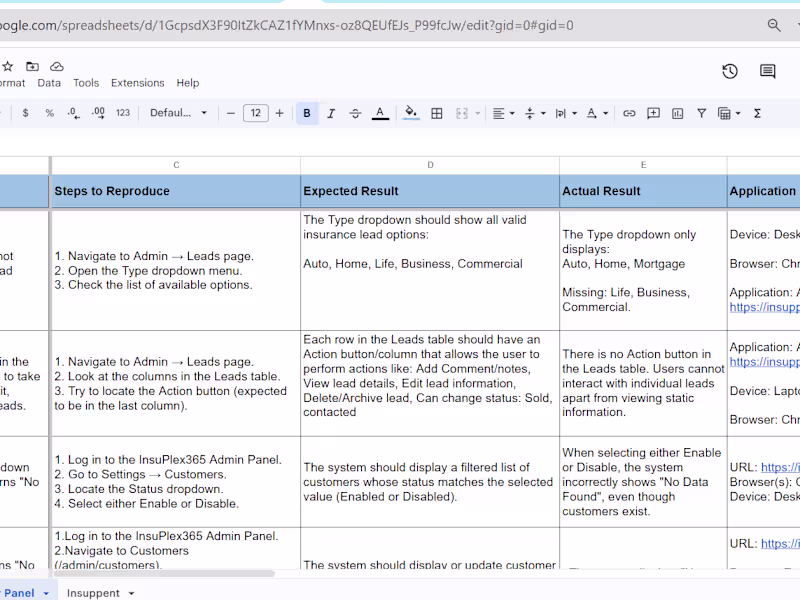
Task: Open text wrapping dropdown
Action: click(x=566, y=113)
